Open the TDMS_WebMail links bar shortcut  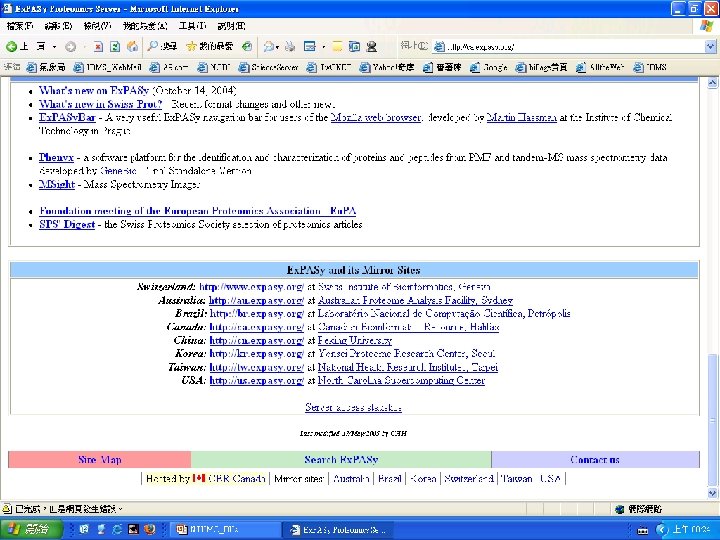tap(108, 68)
